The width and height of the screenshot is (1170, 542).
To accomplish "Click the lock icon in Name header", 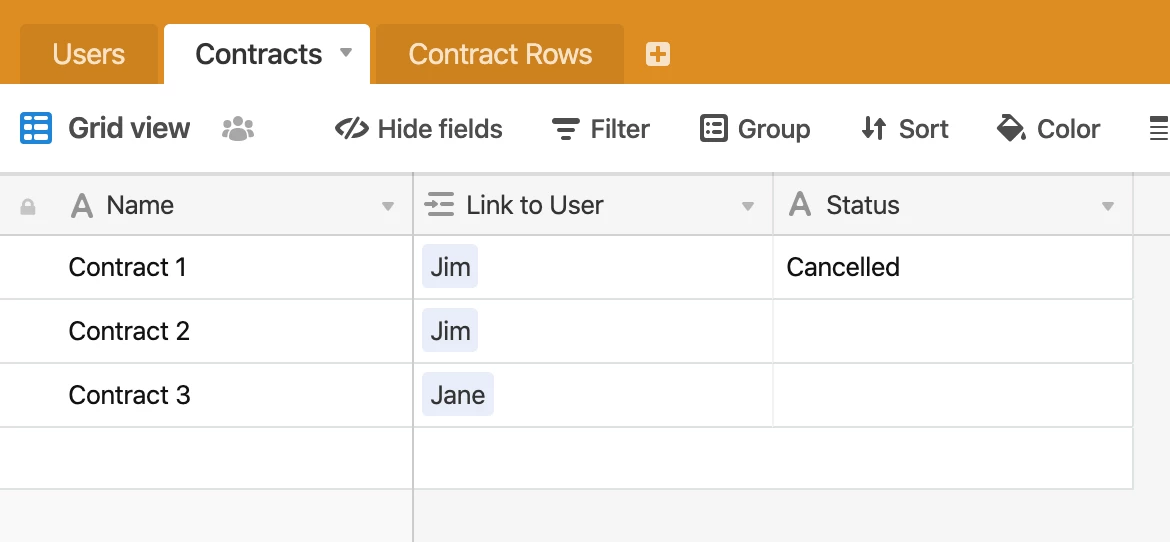I will click(x=28, y=206).
